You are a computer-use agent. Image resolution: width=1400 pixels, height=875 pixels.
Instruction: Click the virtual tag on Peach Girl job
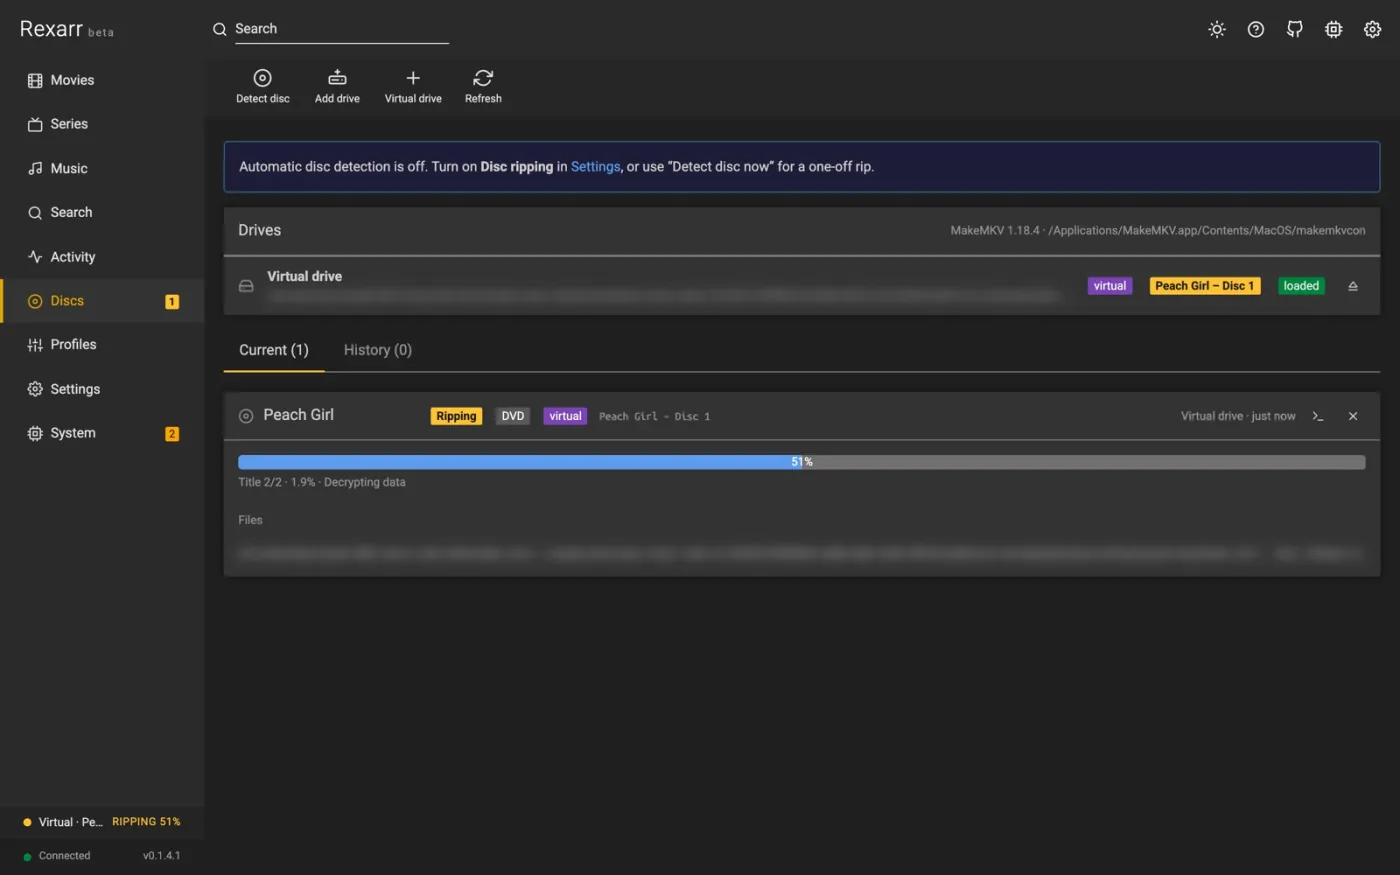(565, 416)
